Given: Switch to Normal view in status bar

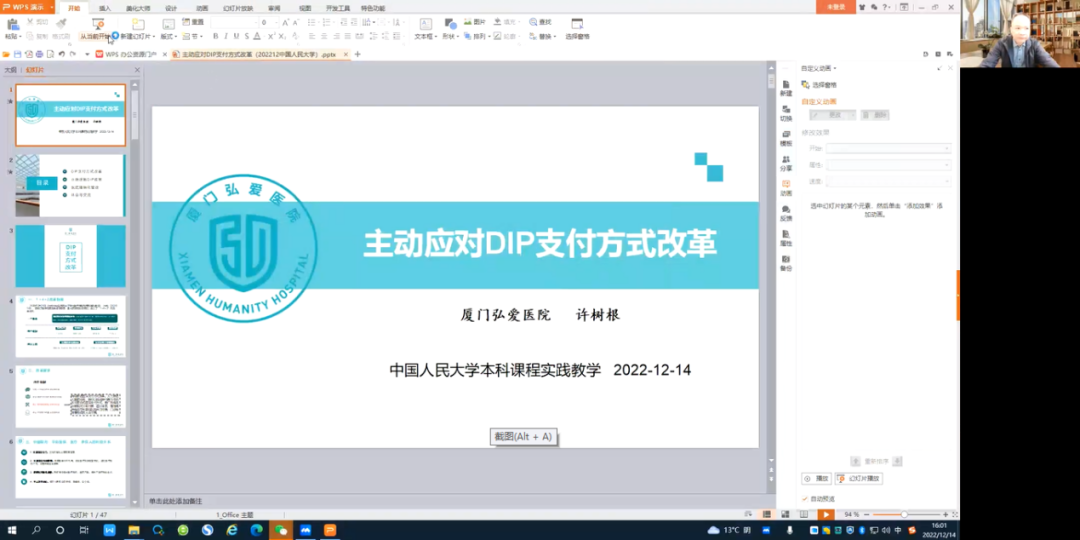Looking at the screenshot, I should tap(766, 515).
